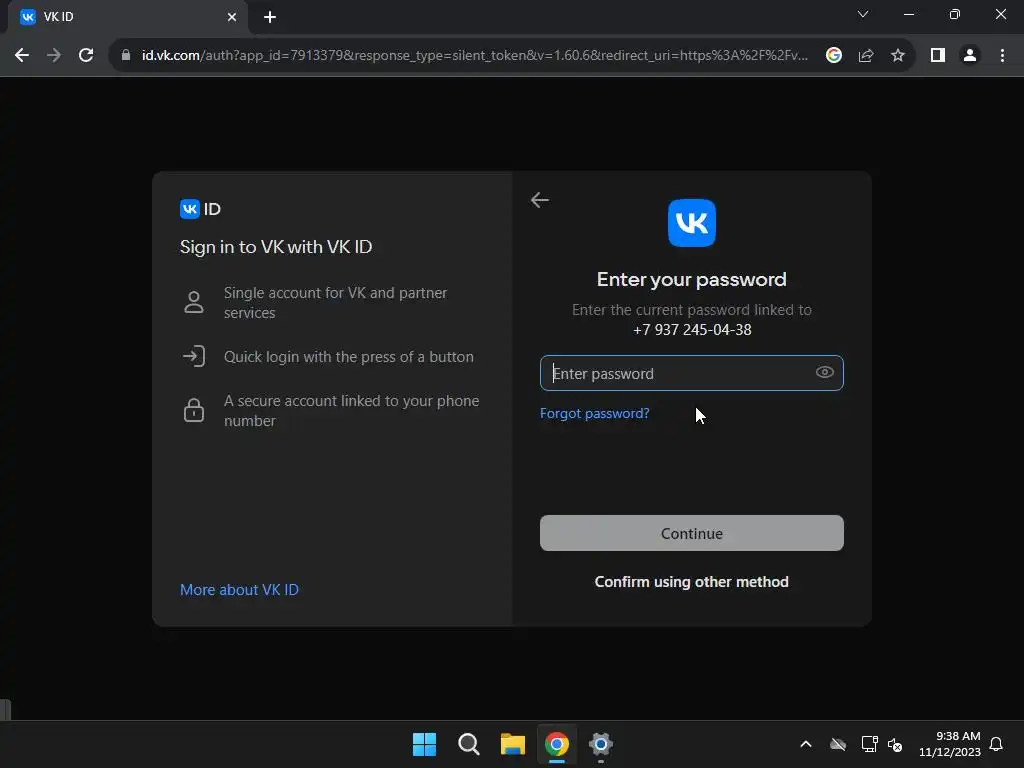The height and width of the screenshot is (768, 1024).
Task: Open a new browser tab
Action: (x=270, y=17)
